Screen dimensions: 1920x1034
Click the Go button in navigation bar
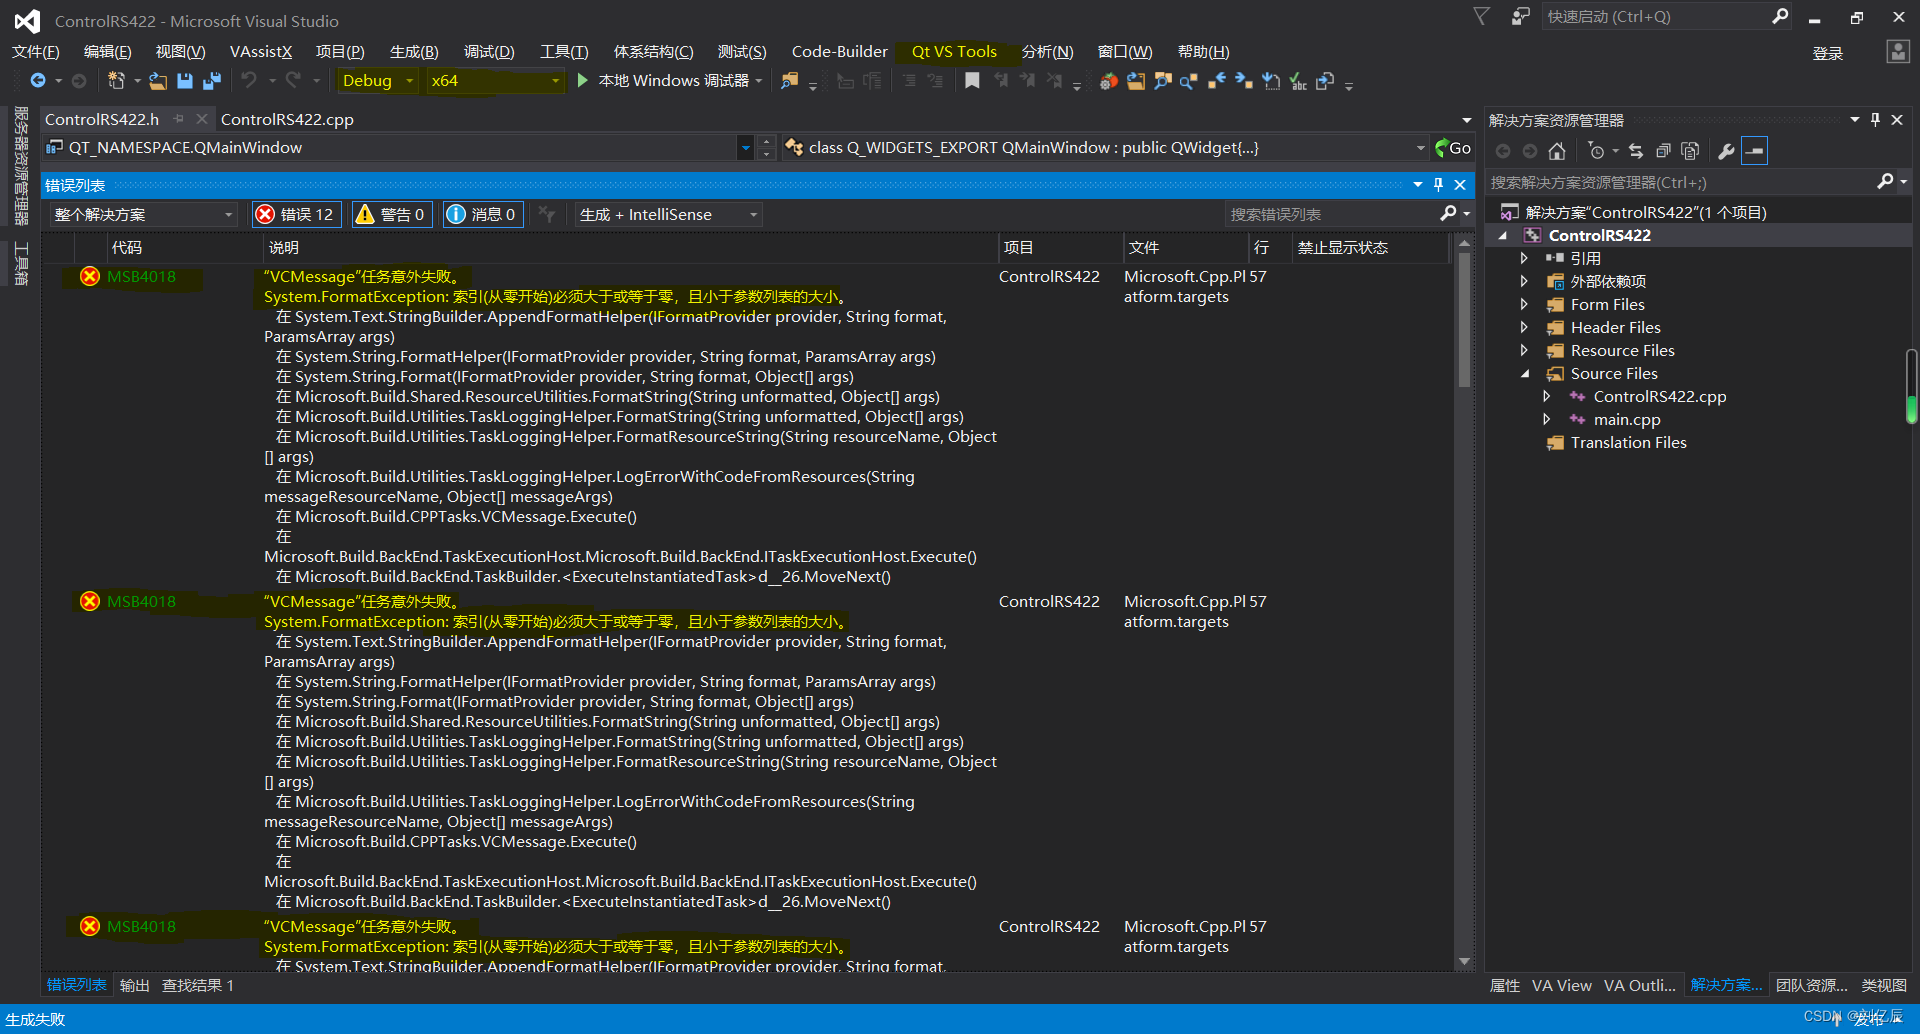(1452, 148)
